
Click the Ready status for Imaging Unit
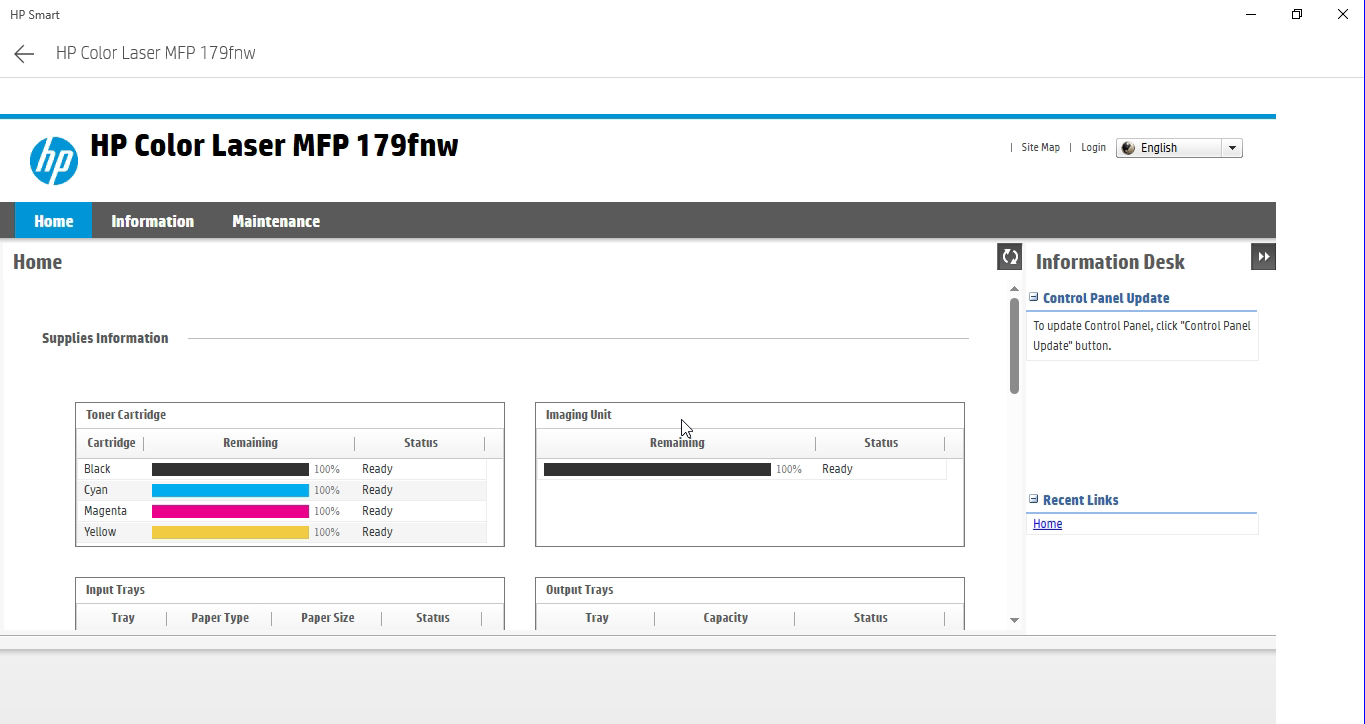837,469
